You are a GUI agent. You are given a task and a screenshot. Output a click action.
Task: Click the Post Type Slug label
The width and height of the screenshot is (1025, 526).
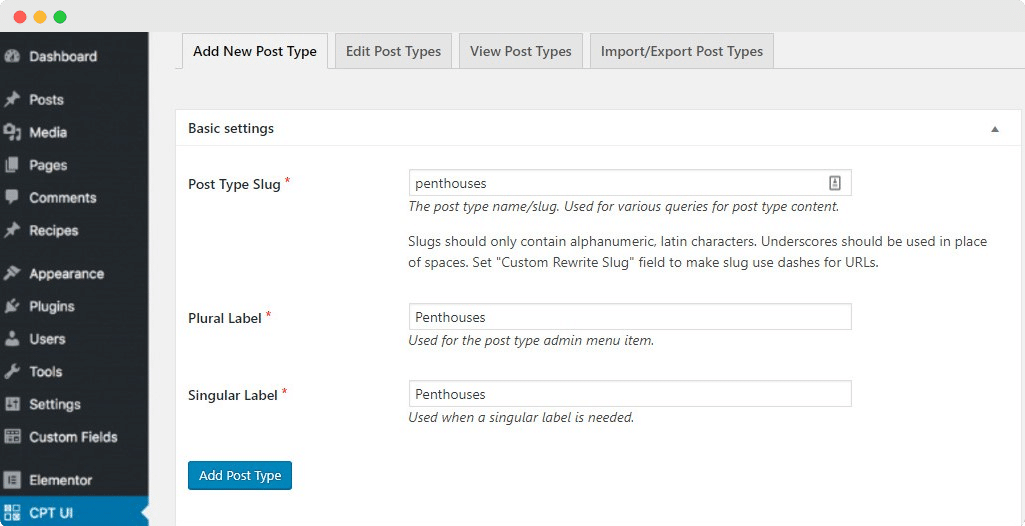235,184
